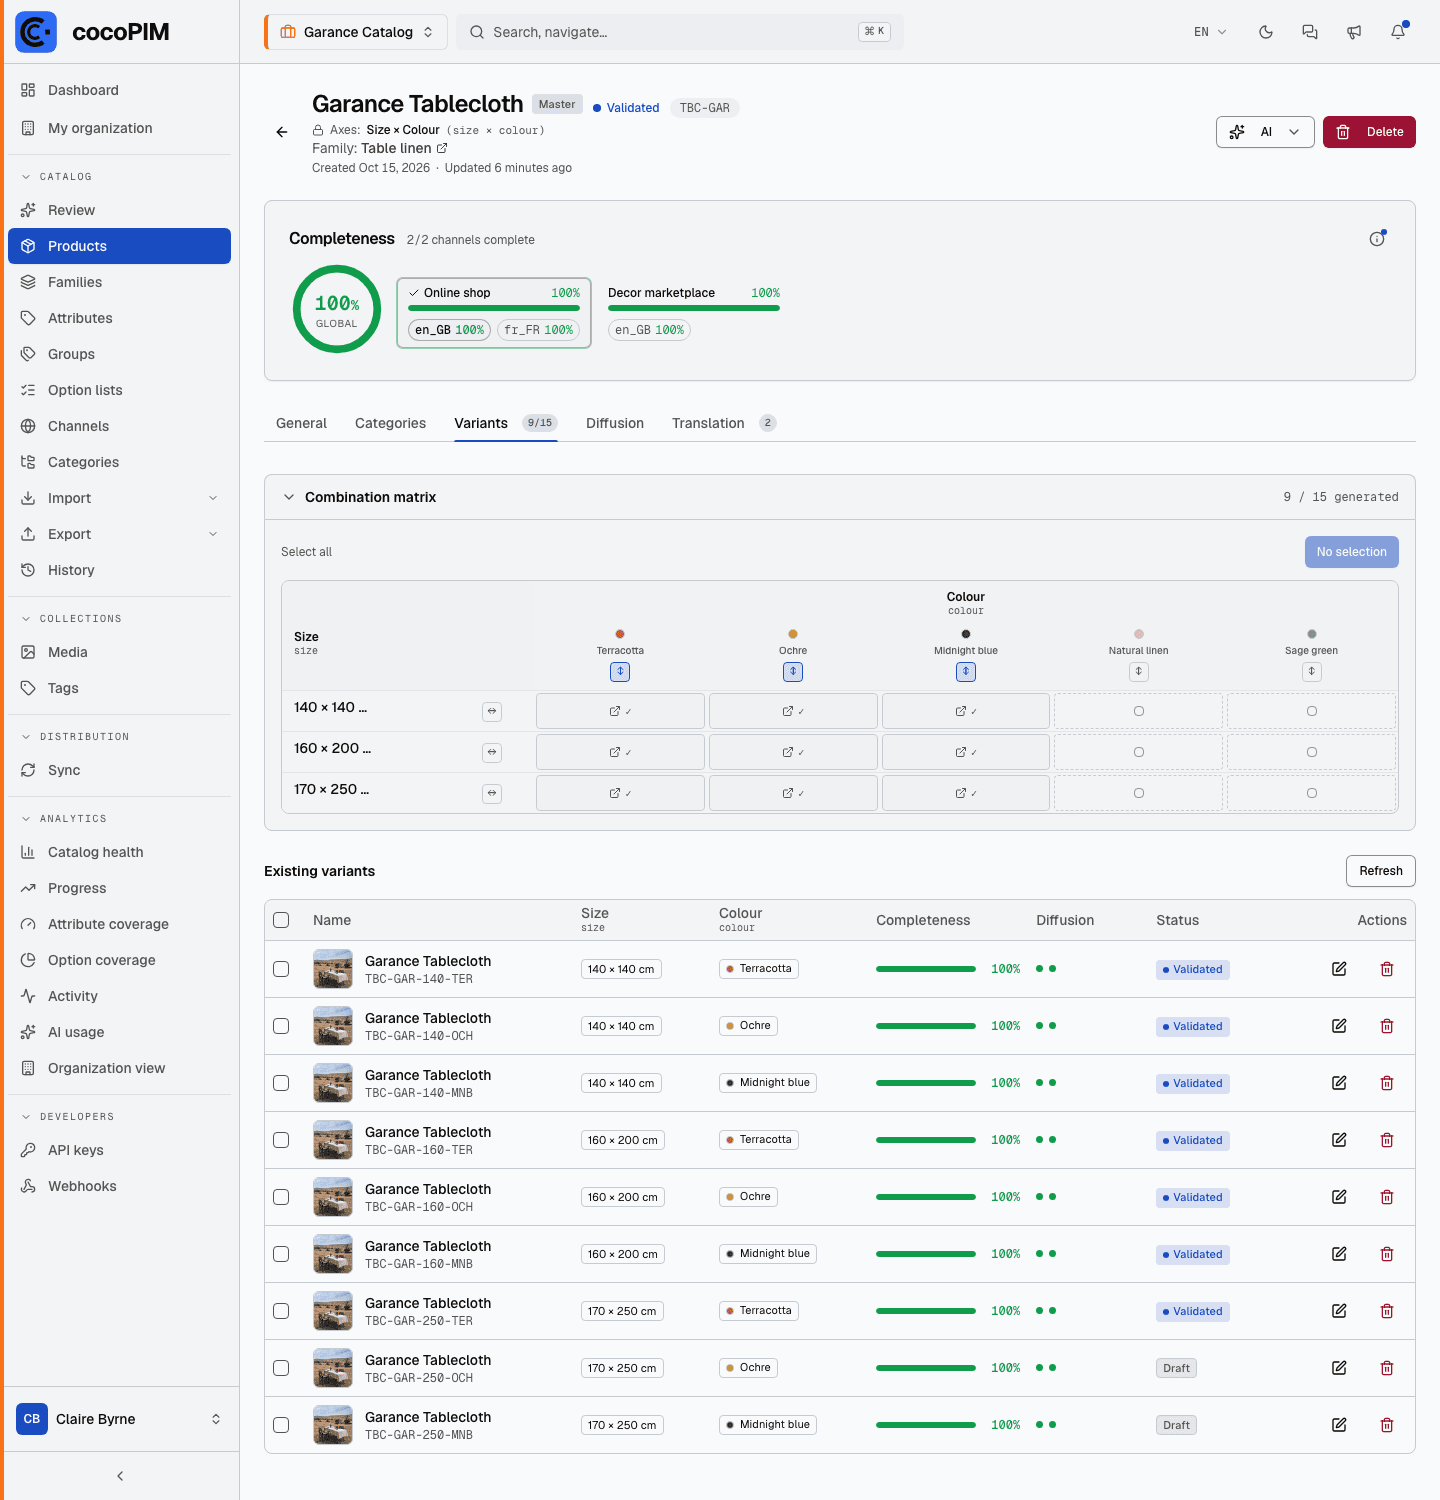Open the chat messages icon
Image resolution: width=1440 pixels, height=1500 pixels.
[1310, 32]
